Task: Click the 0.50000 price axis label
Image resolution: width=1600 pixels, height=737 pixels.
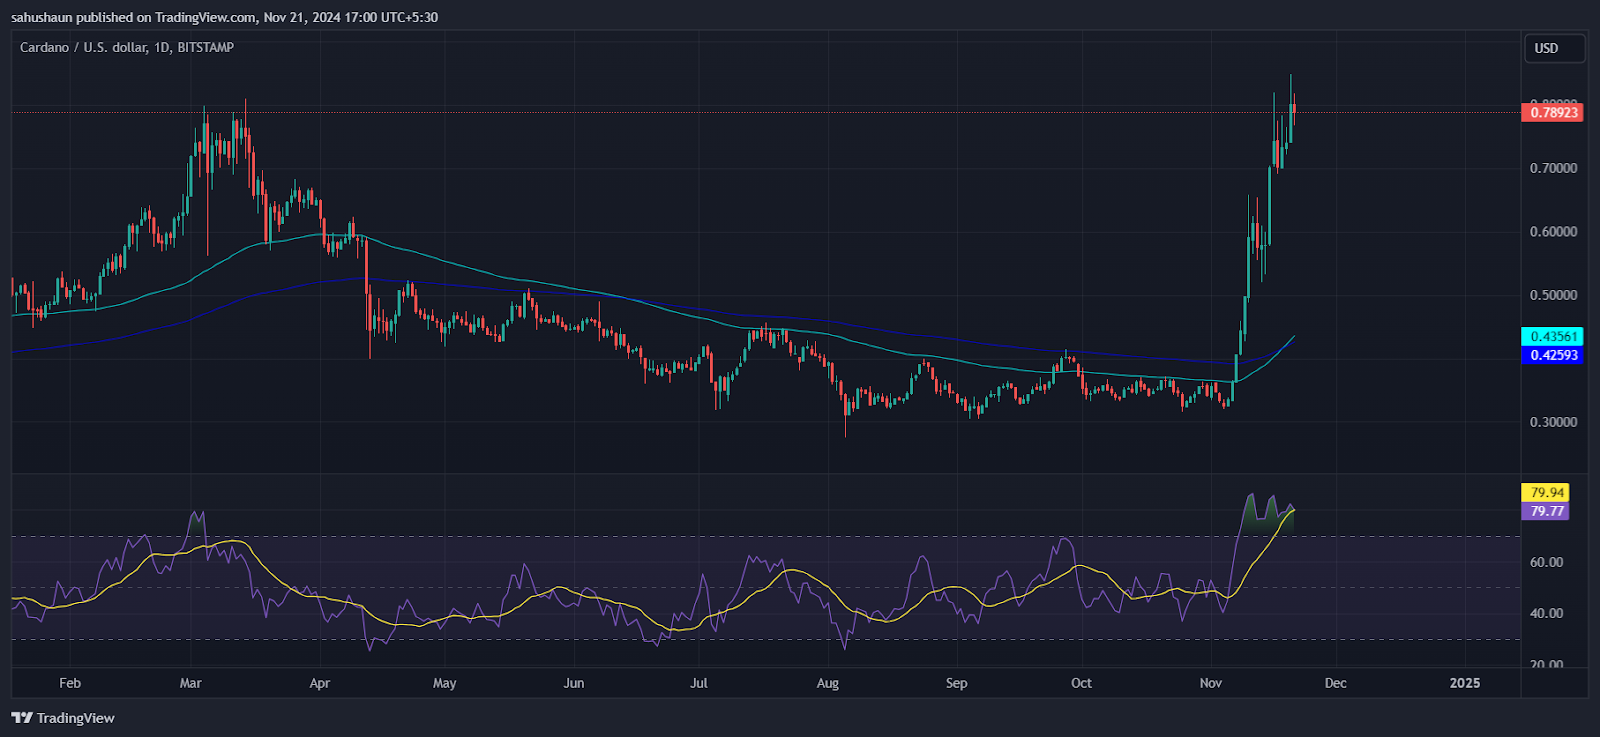Action: coord(1553,295)
